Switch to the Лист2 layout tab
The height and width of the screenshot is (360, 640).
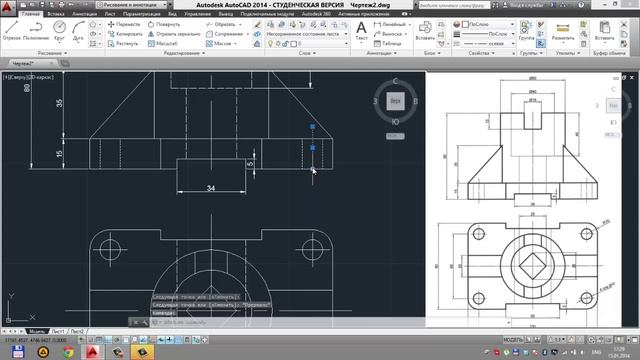[77, 331]
